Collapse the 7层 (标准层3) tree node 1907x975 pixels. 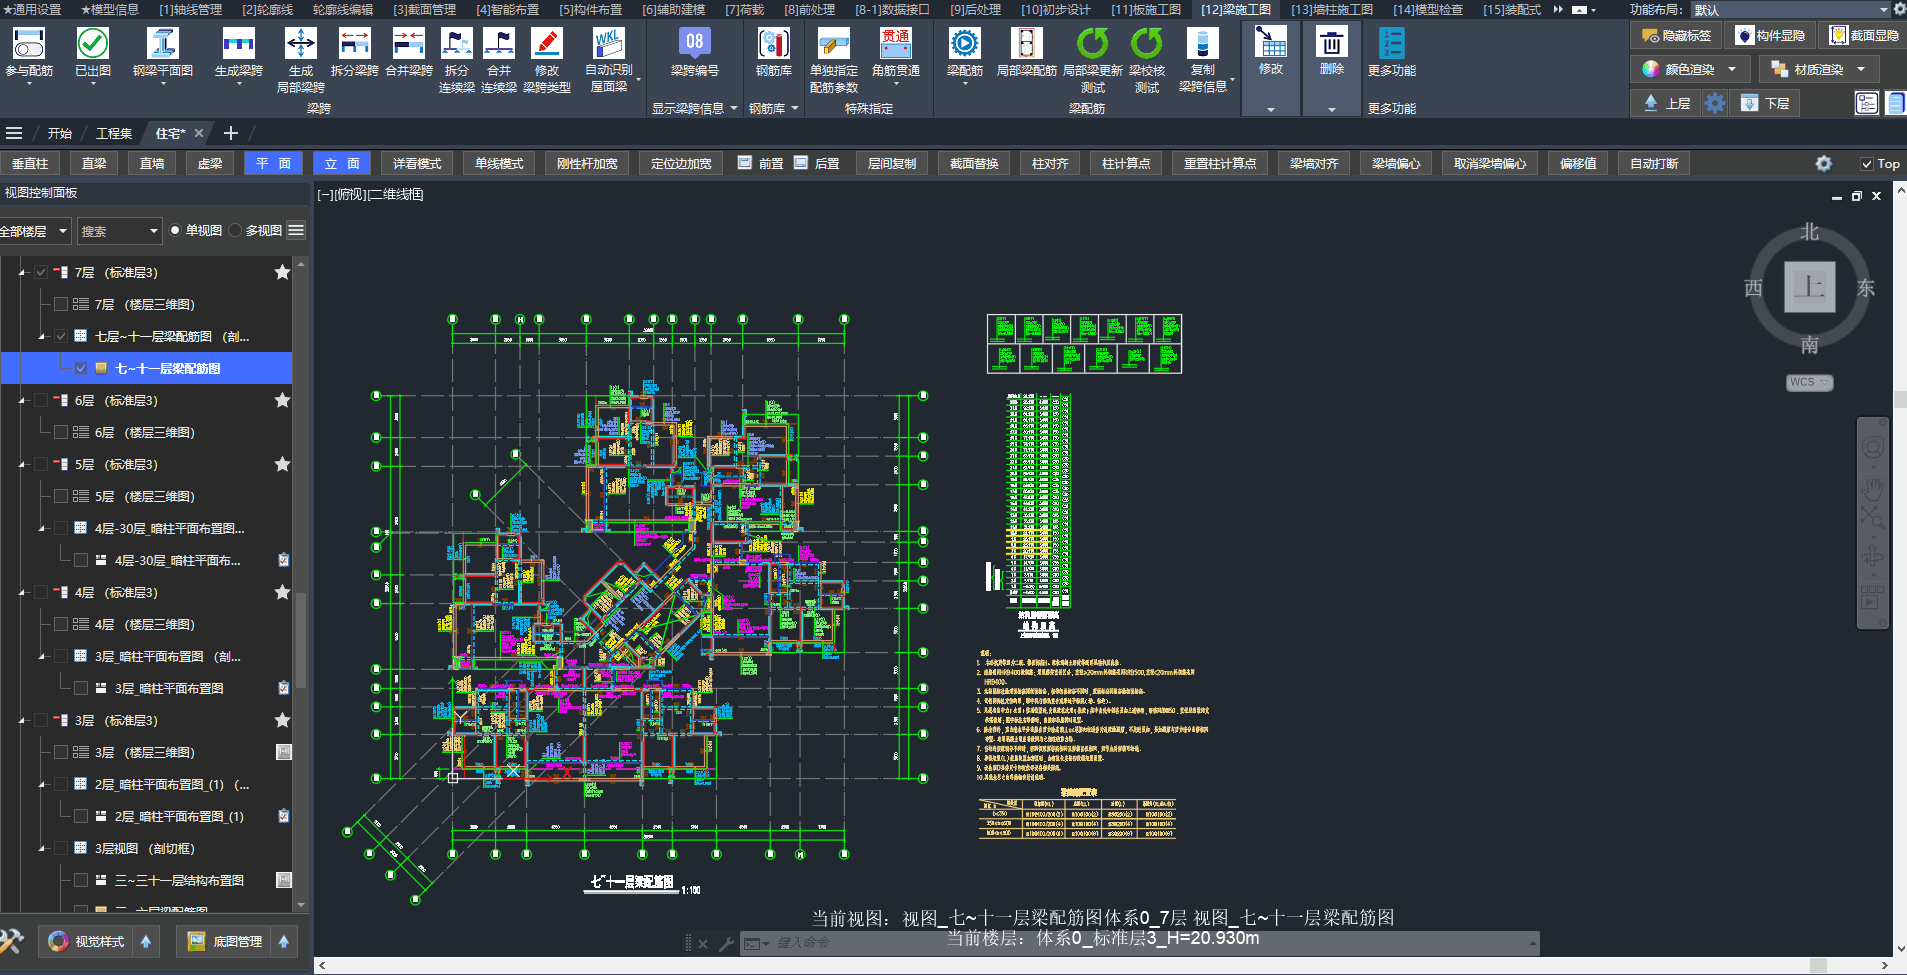22,273
